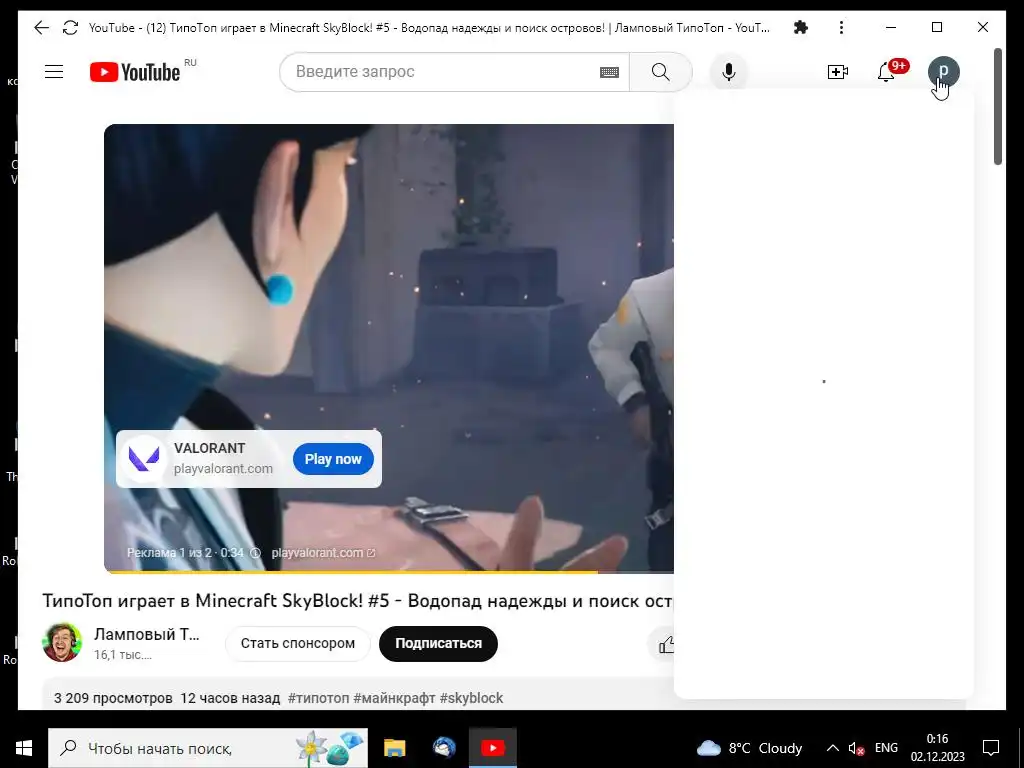This screenshot has width=1024, height=768.
Task: Click the 'Play now' ad button
Action: point(333,459)
